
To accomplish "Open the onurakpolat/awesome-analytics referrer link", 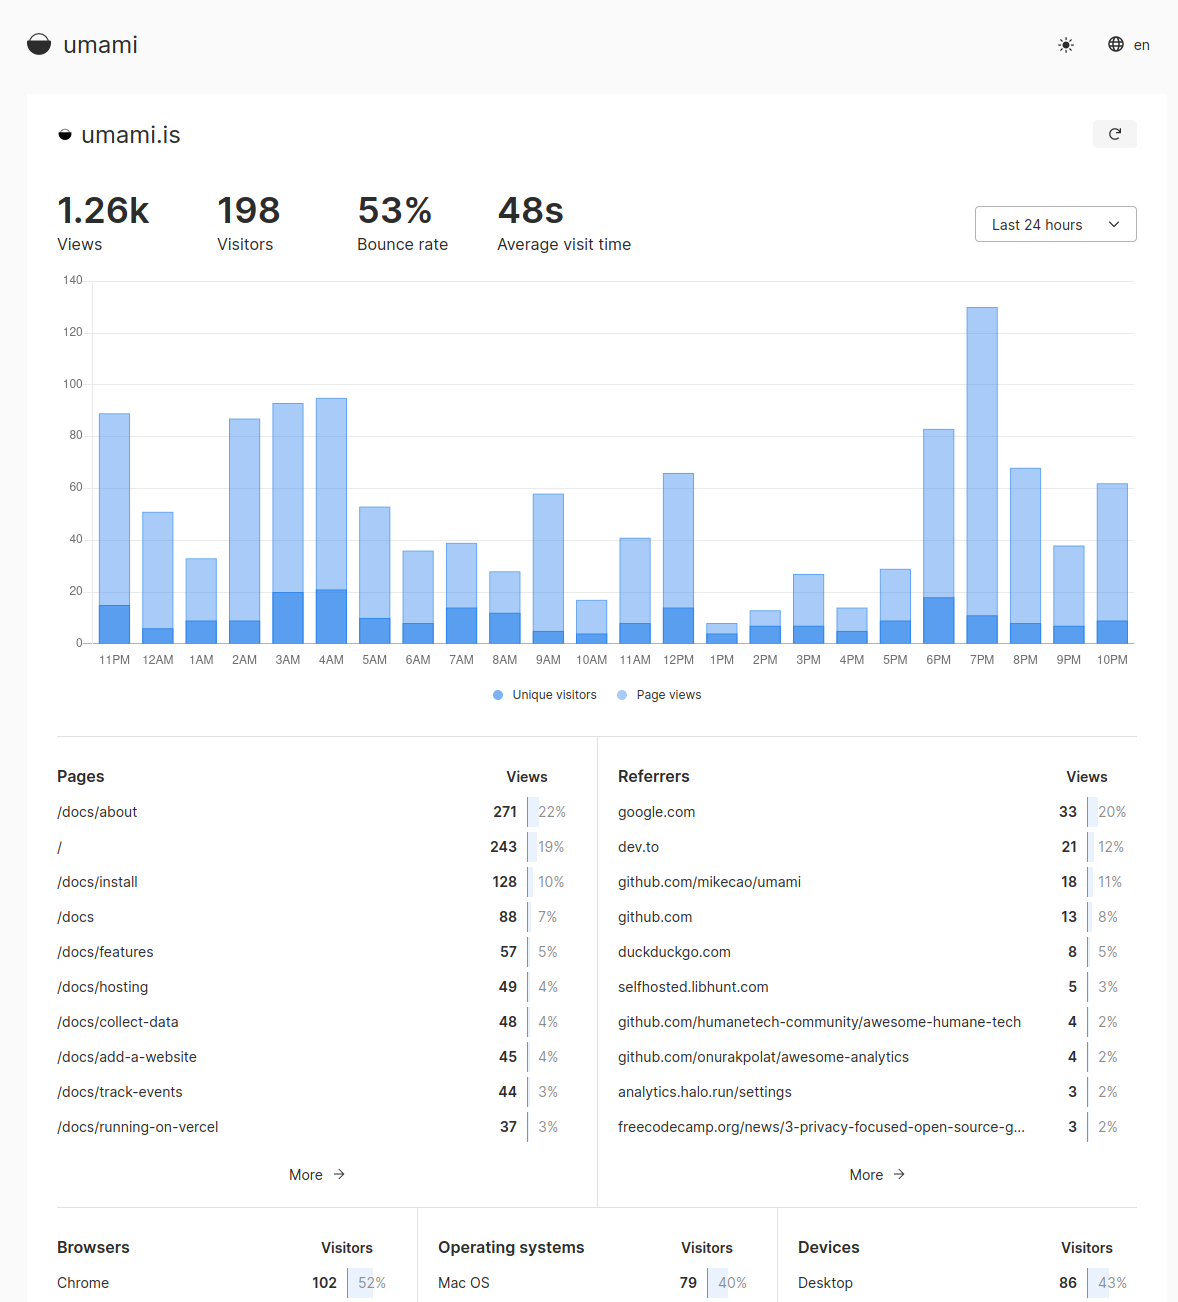I will click(x=763, y=1057).
